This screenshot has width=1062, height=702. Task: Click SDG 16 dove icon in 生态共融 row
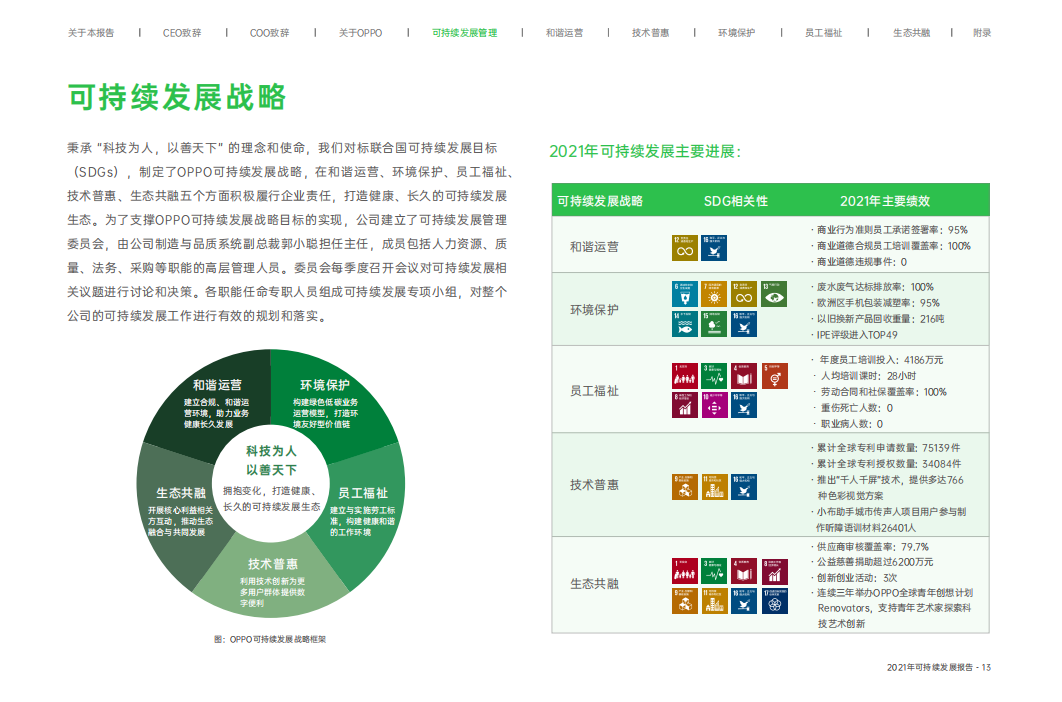[x=744, y=601]
